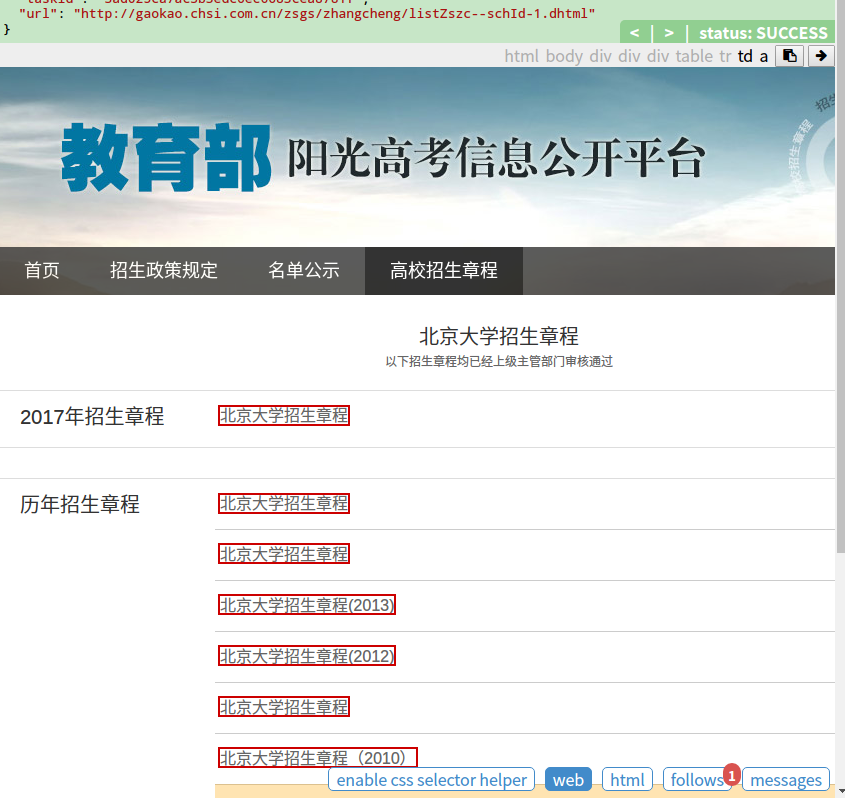Open the 2017年 北京大学招生章程 link
This screenshot has width=845, height=798.
point(284,416)
